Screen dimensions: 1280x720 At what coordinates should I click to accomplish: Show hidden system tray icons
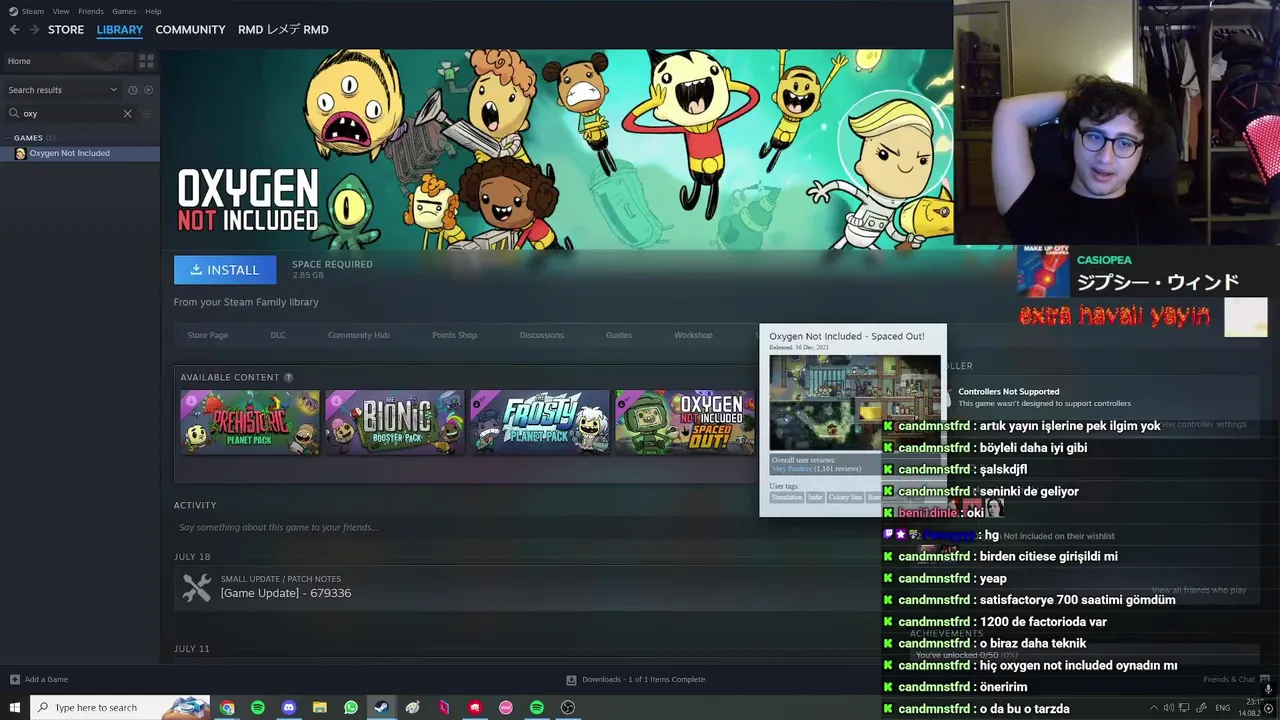pyautogui.click(x=1155, y=708)
